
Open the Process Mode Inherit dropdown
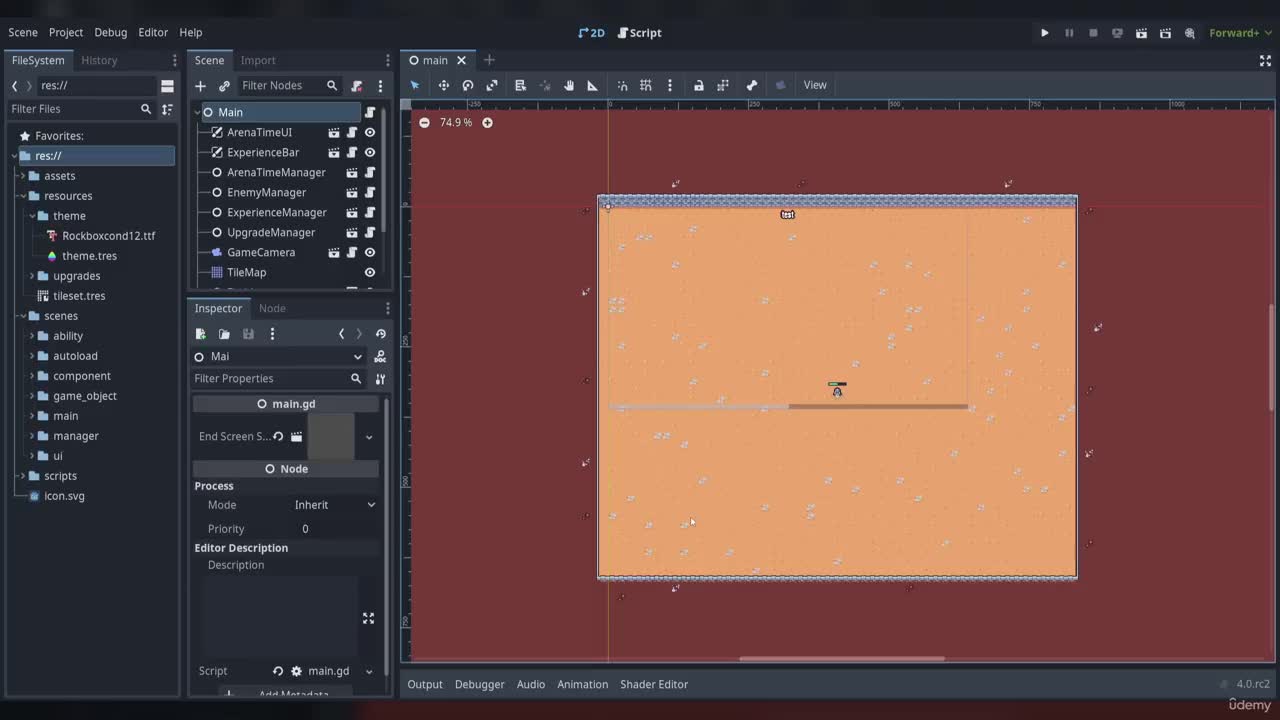coord(335,505)
